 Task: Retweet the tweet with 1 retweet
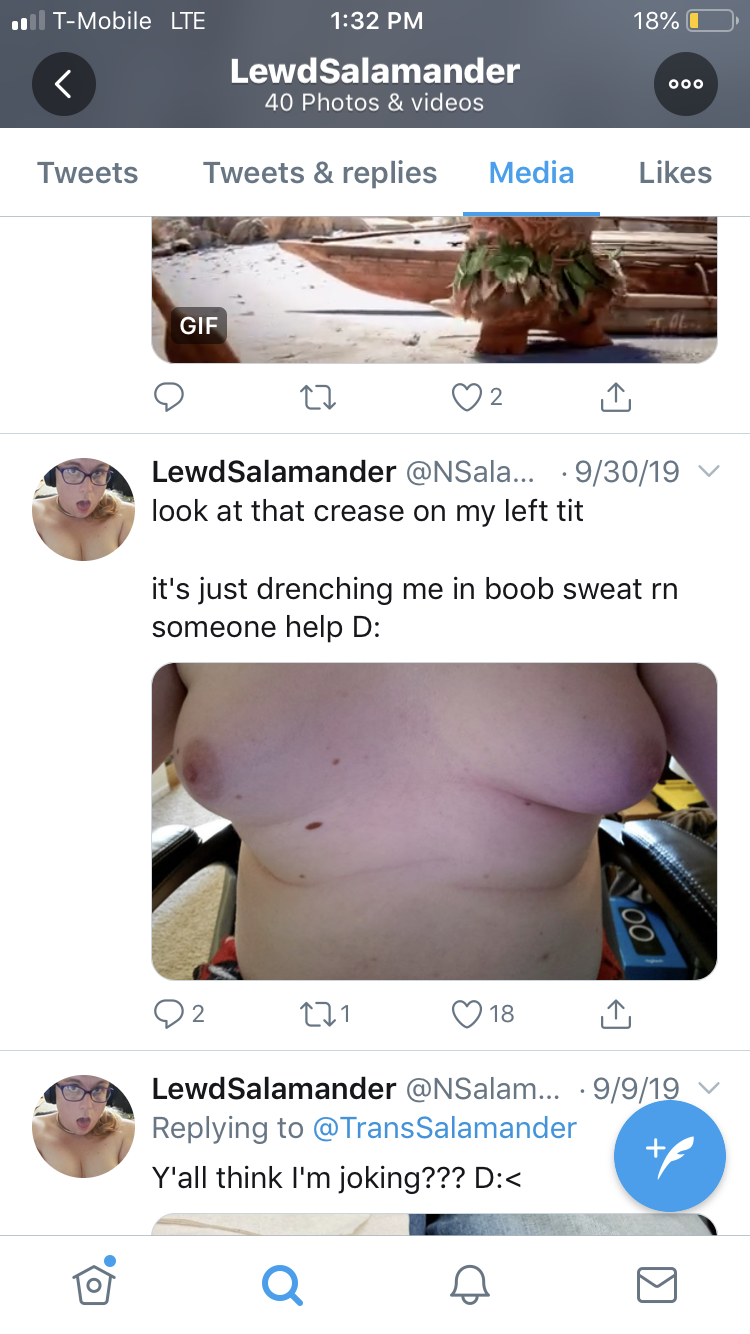tap(326, 1014)
